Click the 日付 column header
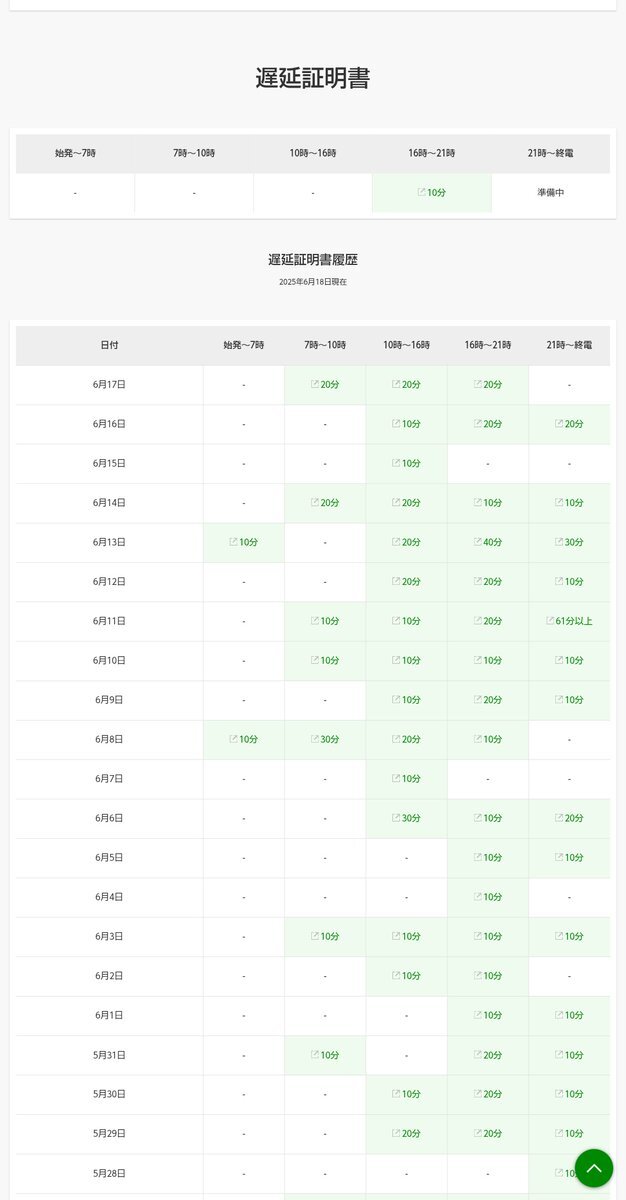This screenshot has height=1200, width=626. click(109, 345)
